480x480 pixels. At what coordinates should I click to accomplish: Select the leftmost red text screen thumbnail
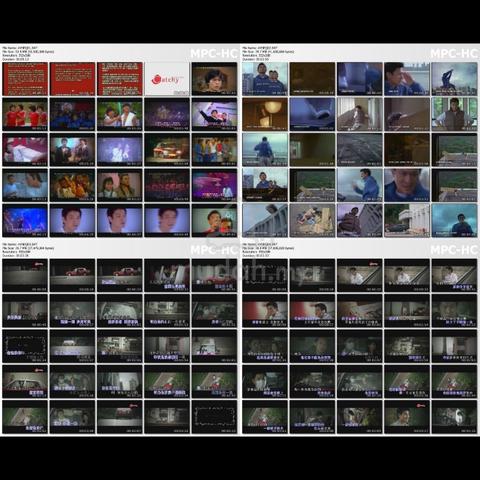[x=25, y=79]
